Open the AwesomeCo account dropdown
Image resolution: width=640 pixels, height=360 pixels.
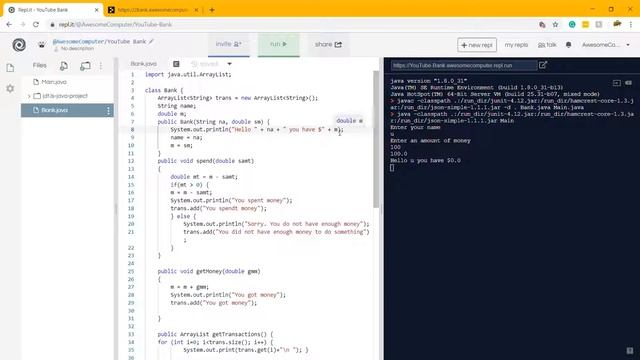click(606, 44)
